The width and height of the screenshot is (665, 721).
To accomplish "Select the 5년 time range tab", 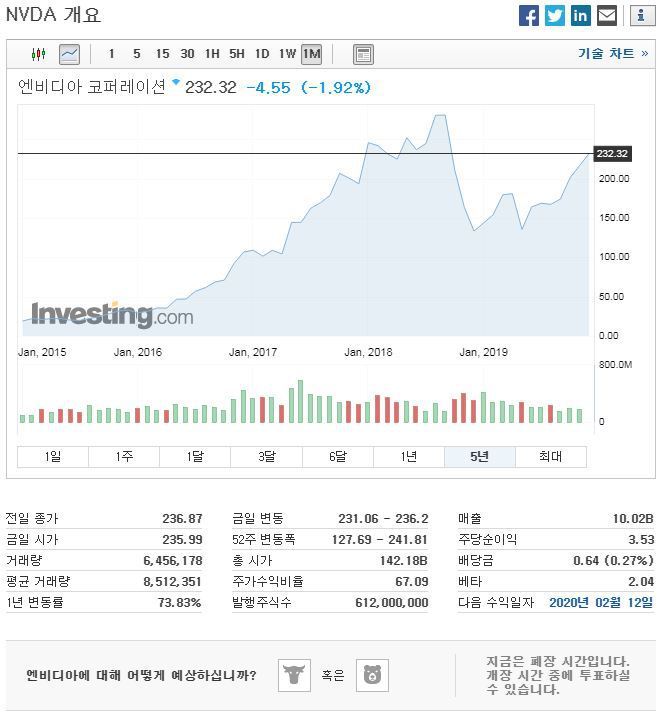I will [x=480, y=457].
